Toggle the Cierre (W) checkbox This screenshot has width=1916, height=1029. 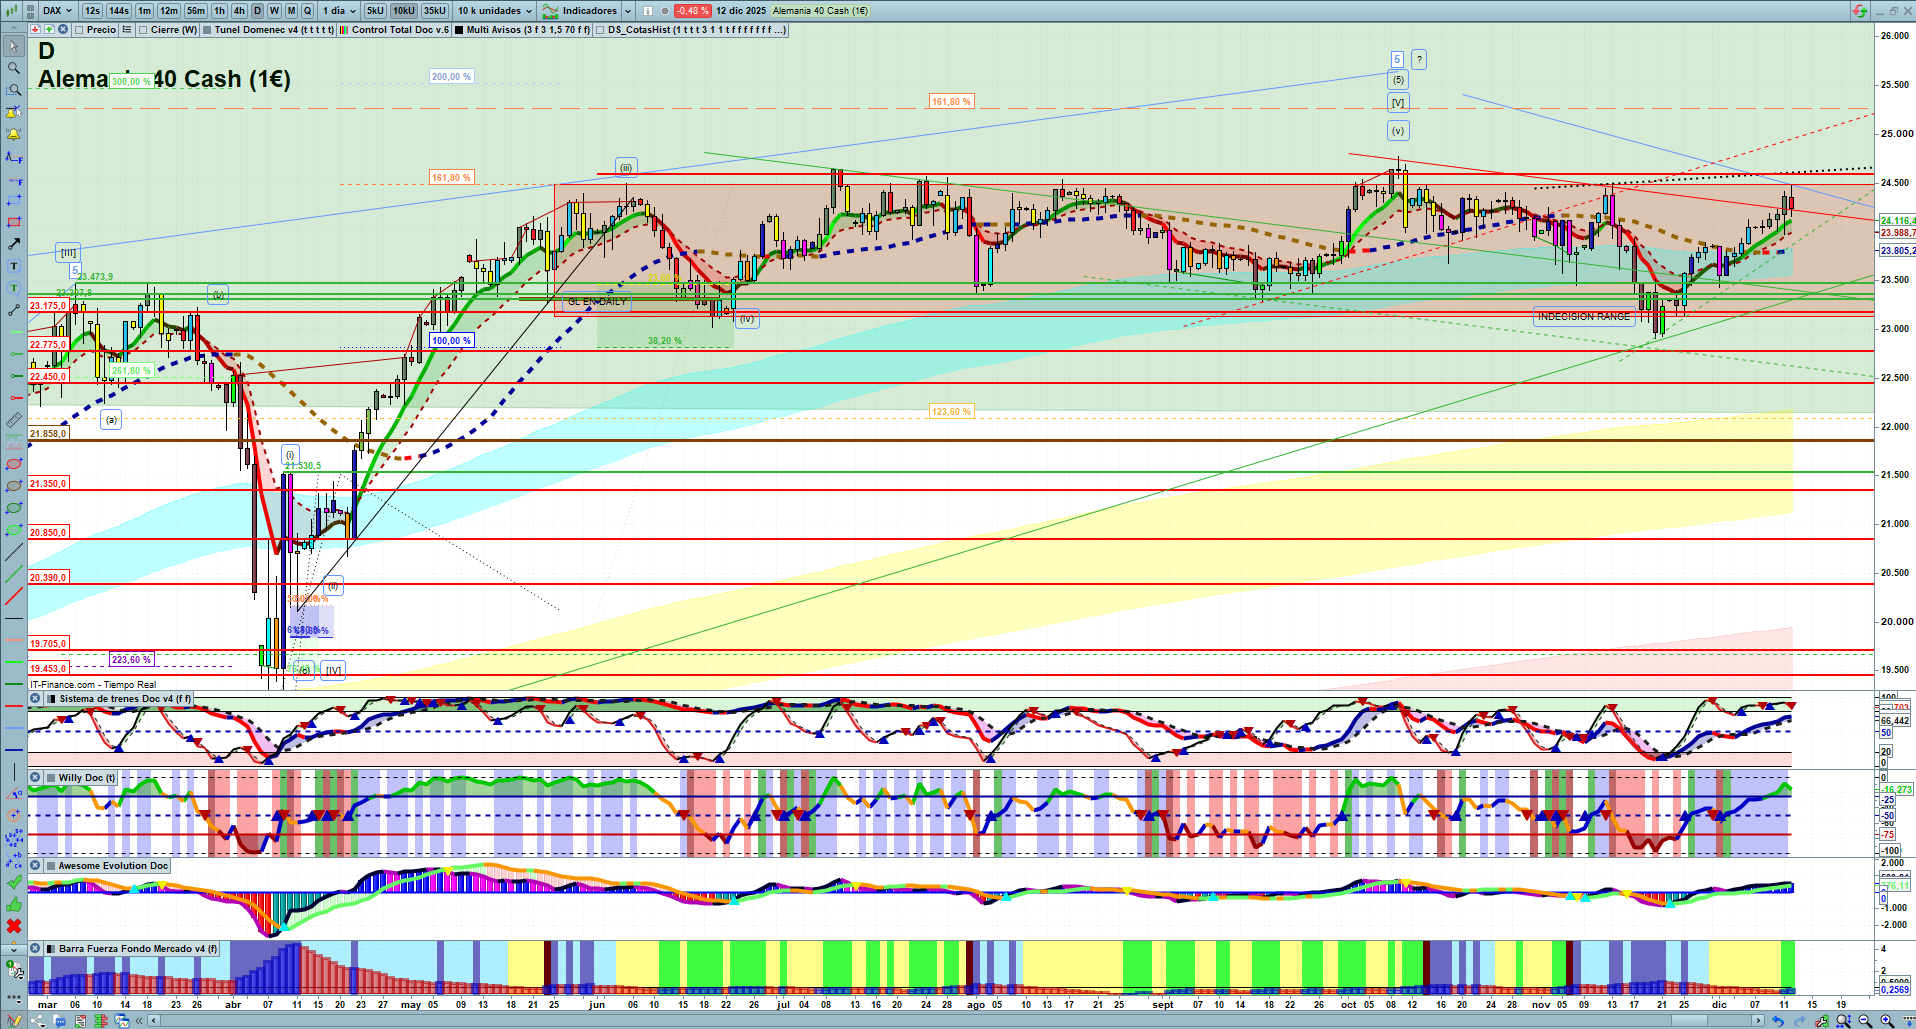coord(143,30)
